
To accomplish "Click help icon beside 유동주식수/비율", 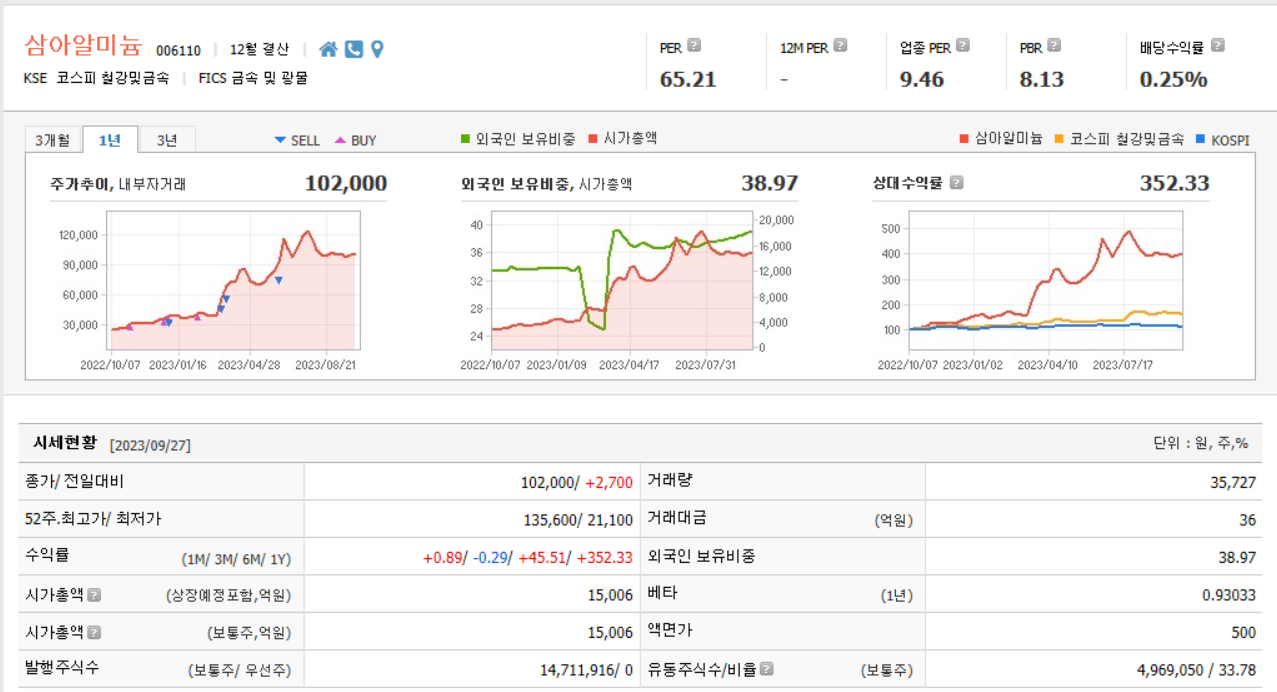I will [766, 669].
